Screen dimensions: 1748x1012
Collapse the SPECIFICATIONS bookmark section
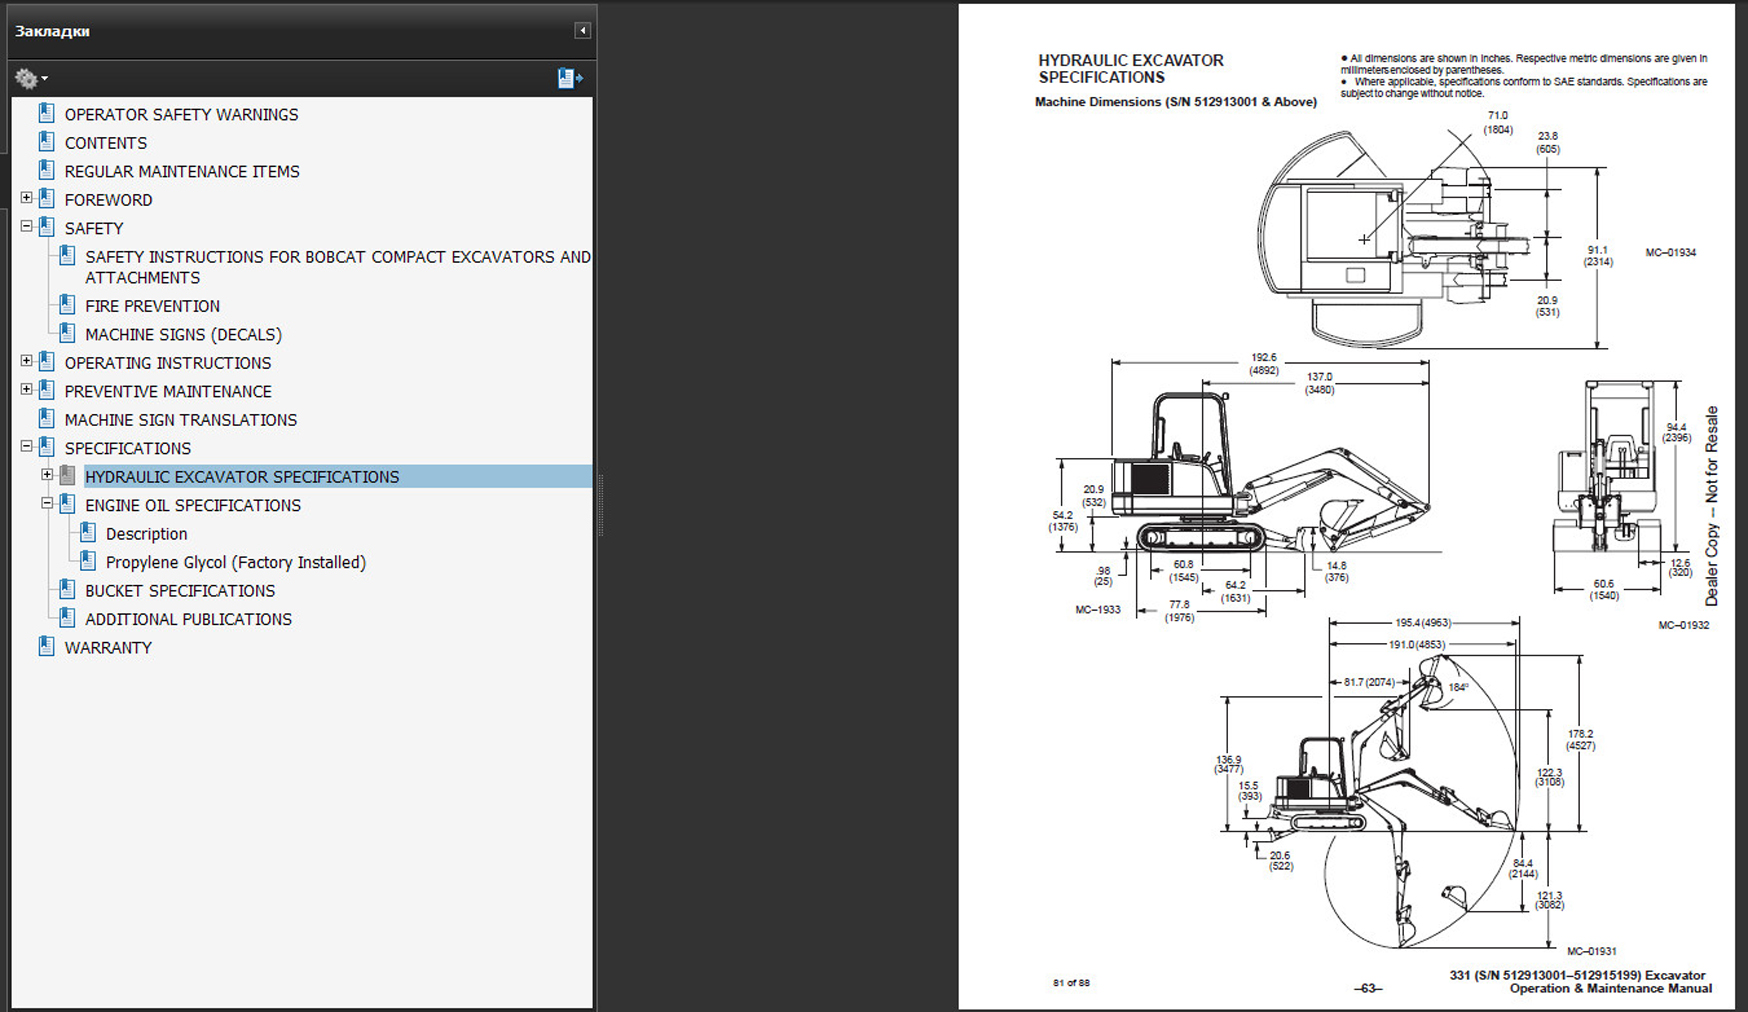click(x=27, y=447)
